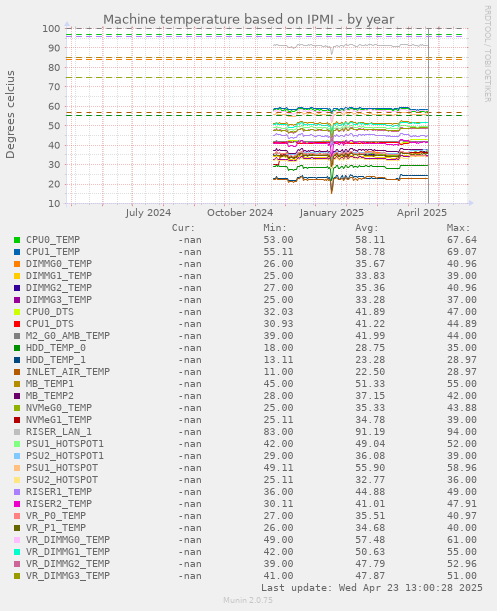Click the RISER2_TEMP legend label

coord(59,504)
